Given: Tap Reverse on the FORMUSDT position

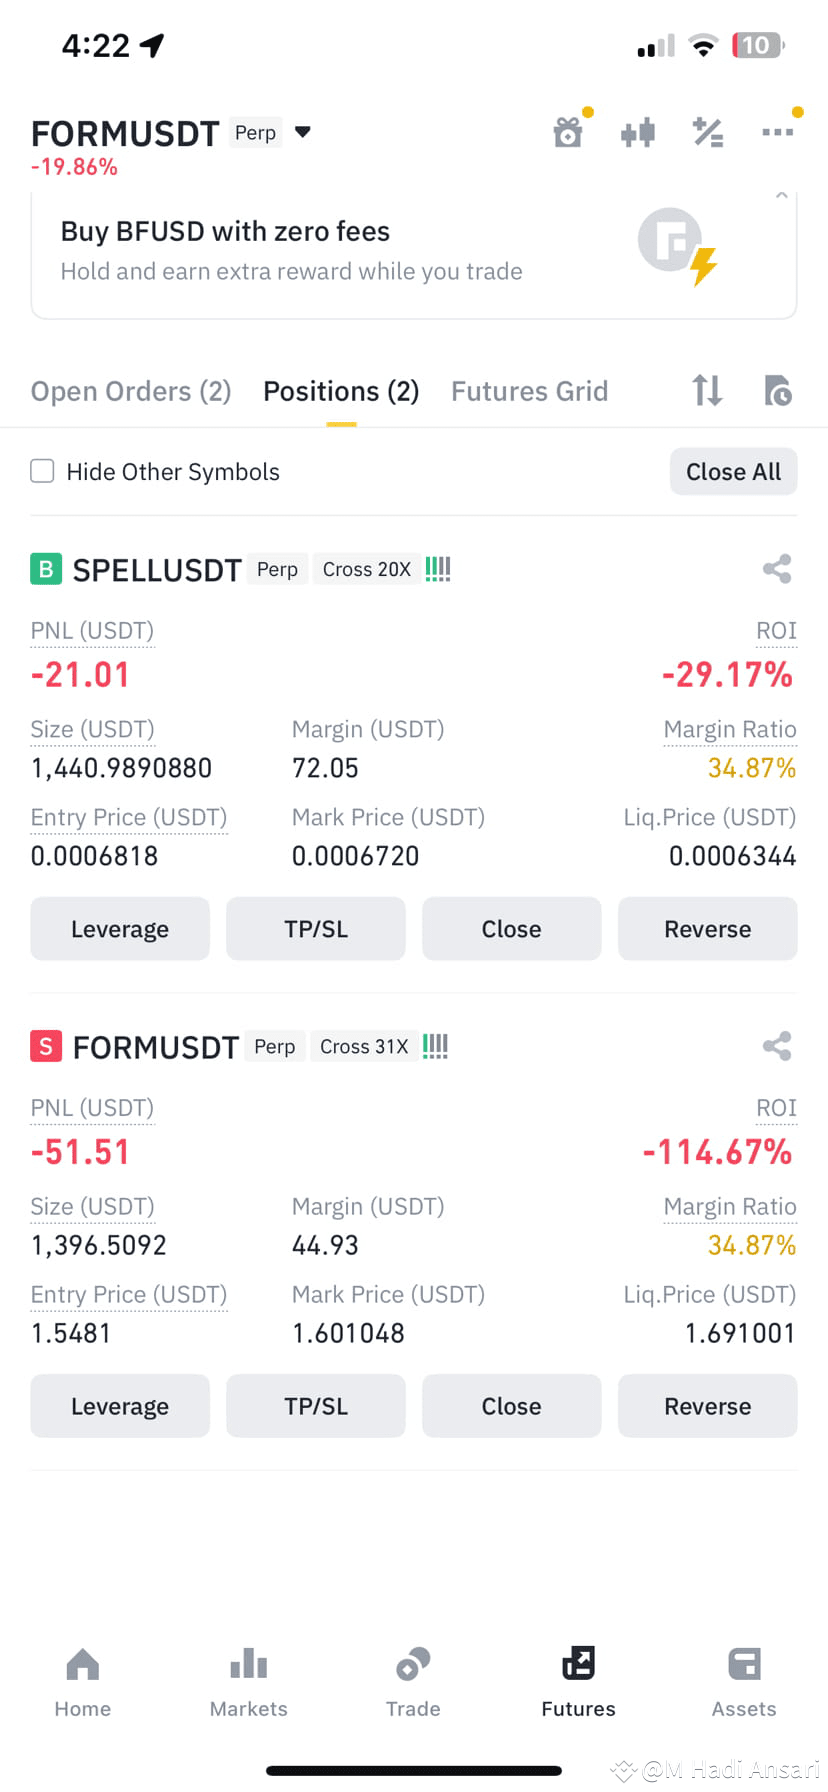Looking at the screenshot, I should 707,1406.
